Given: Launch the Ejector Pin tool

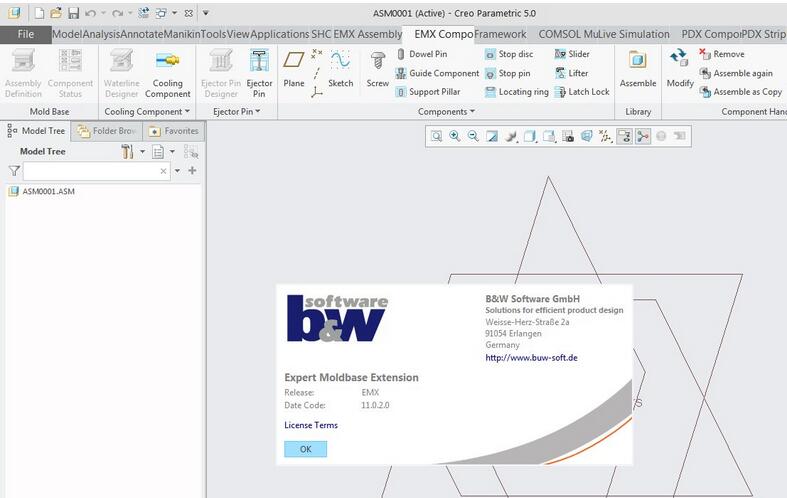Looking at the screenshot, I should coord(259,74).
